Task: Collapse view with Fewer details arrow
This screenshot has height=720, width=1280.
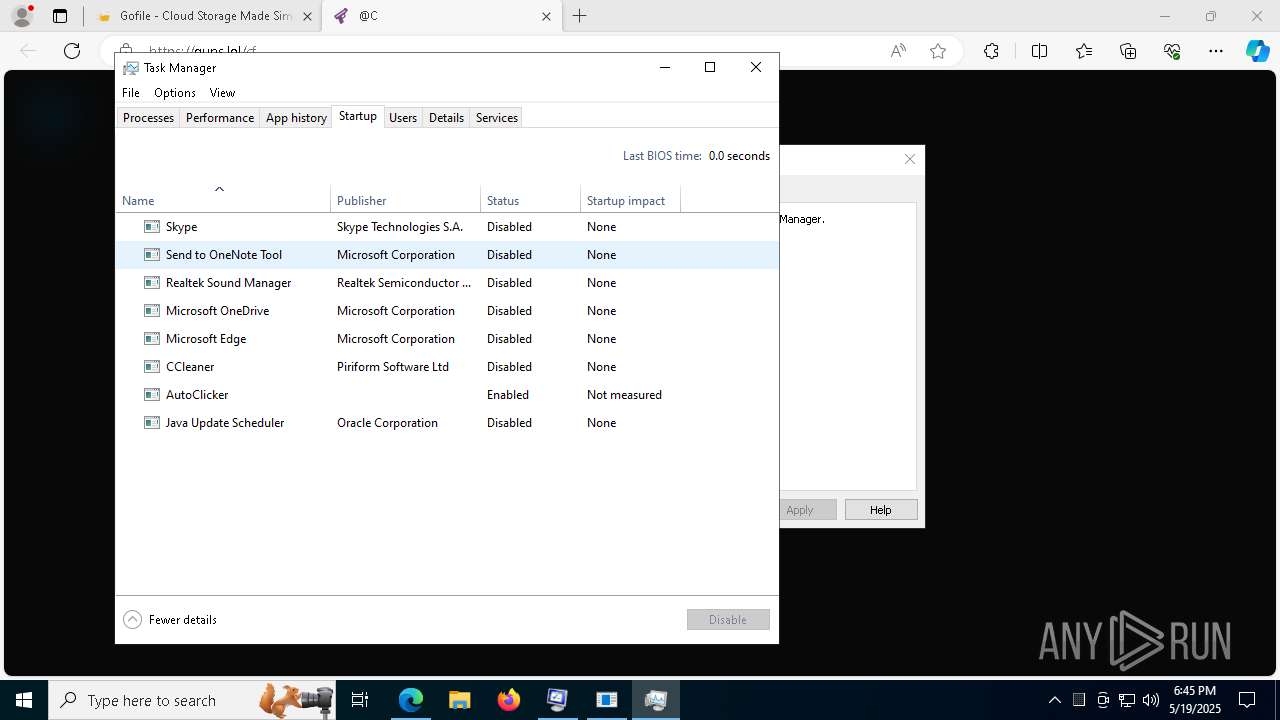Action: (132, 620)
